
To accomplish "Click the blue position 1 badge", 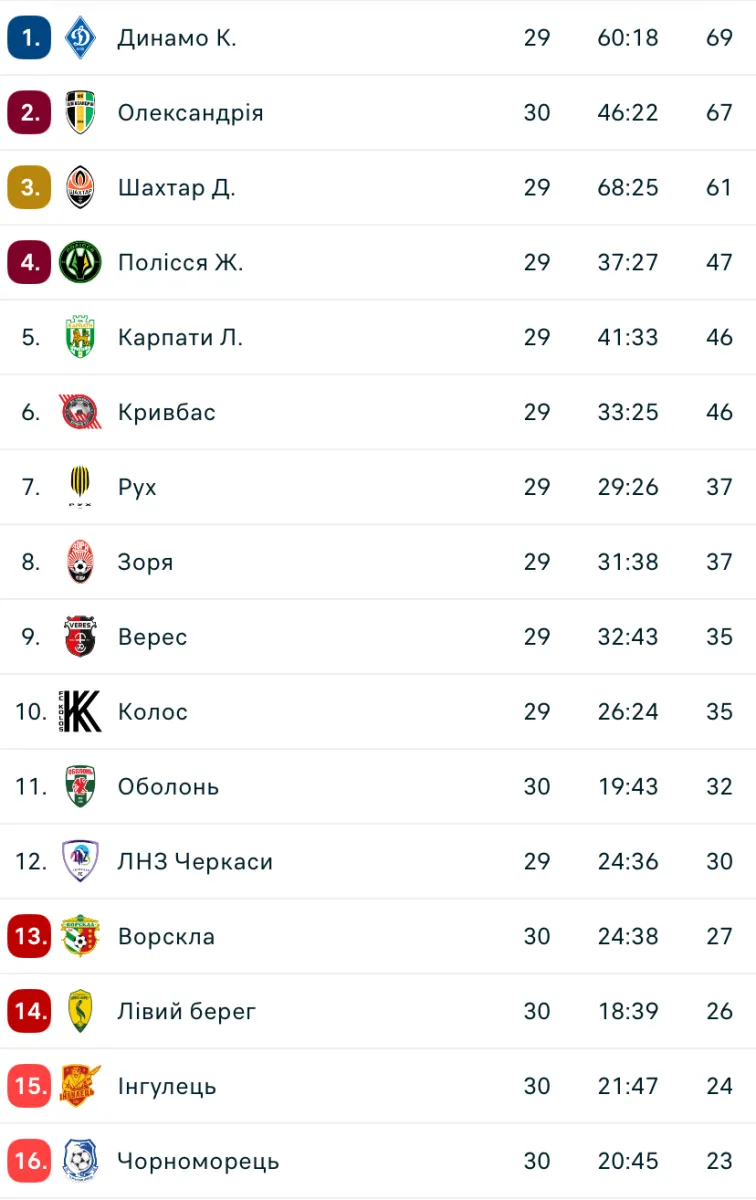I will pos(29,38).
